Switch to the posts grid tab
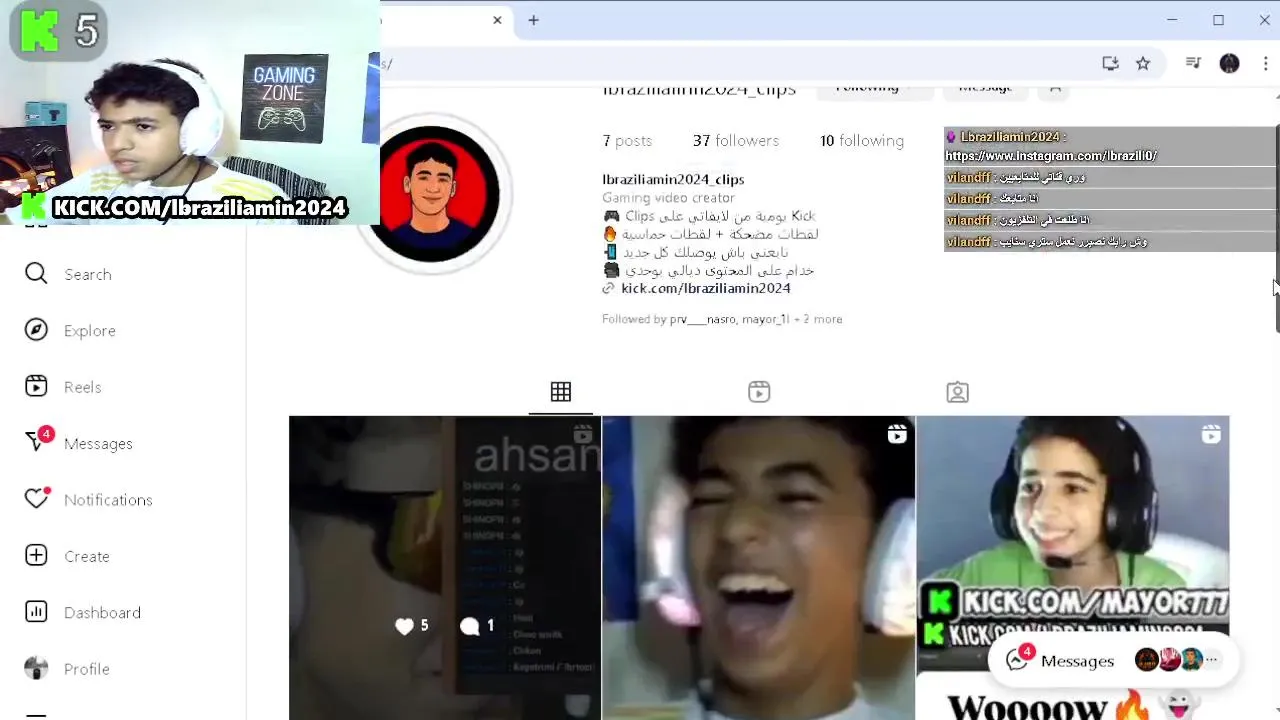The image size is (1280, 720). coord(561,392)
